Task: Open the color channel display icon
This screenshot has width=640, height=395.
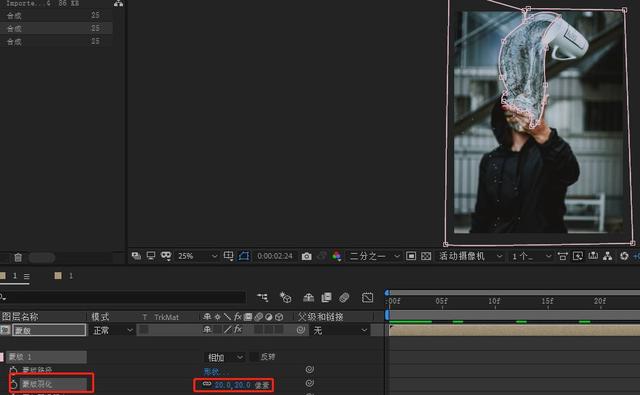Action: point(337,256)
